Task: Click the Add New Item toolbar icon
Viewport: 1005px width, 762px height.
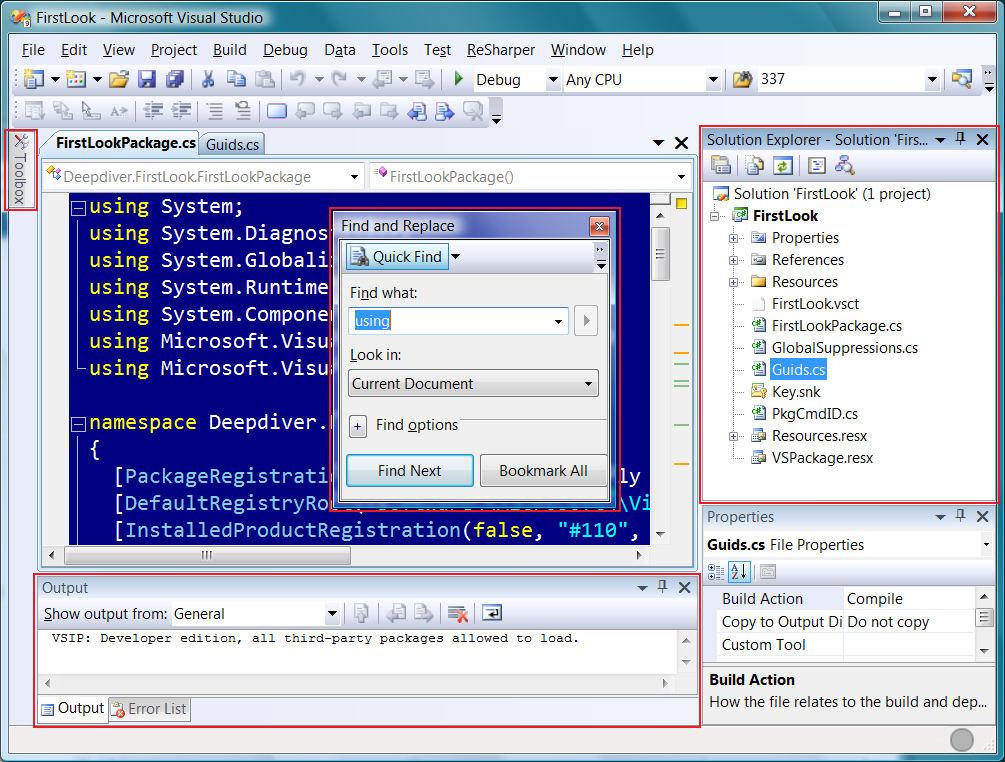Action: [x=76, y=79]
